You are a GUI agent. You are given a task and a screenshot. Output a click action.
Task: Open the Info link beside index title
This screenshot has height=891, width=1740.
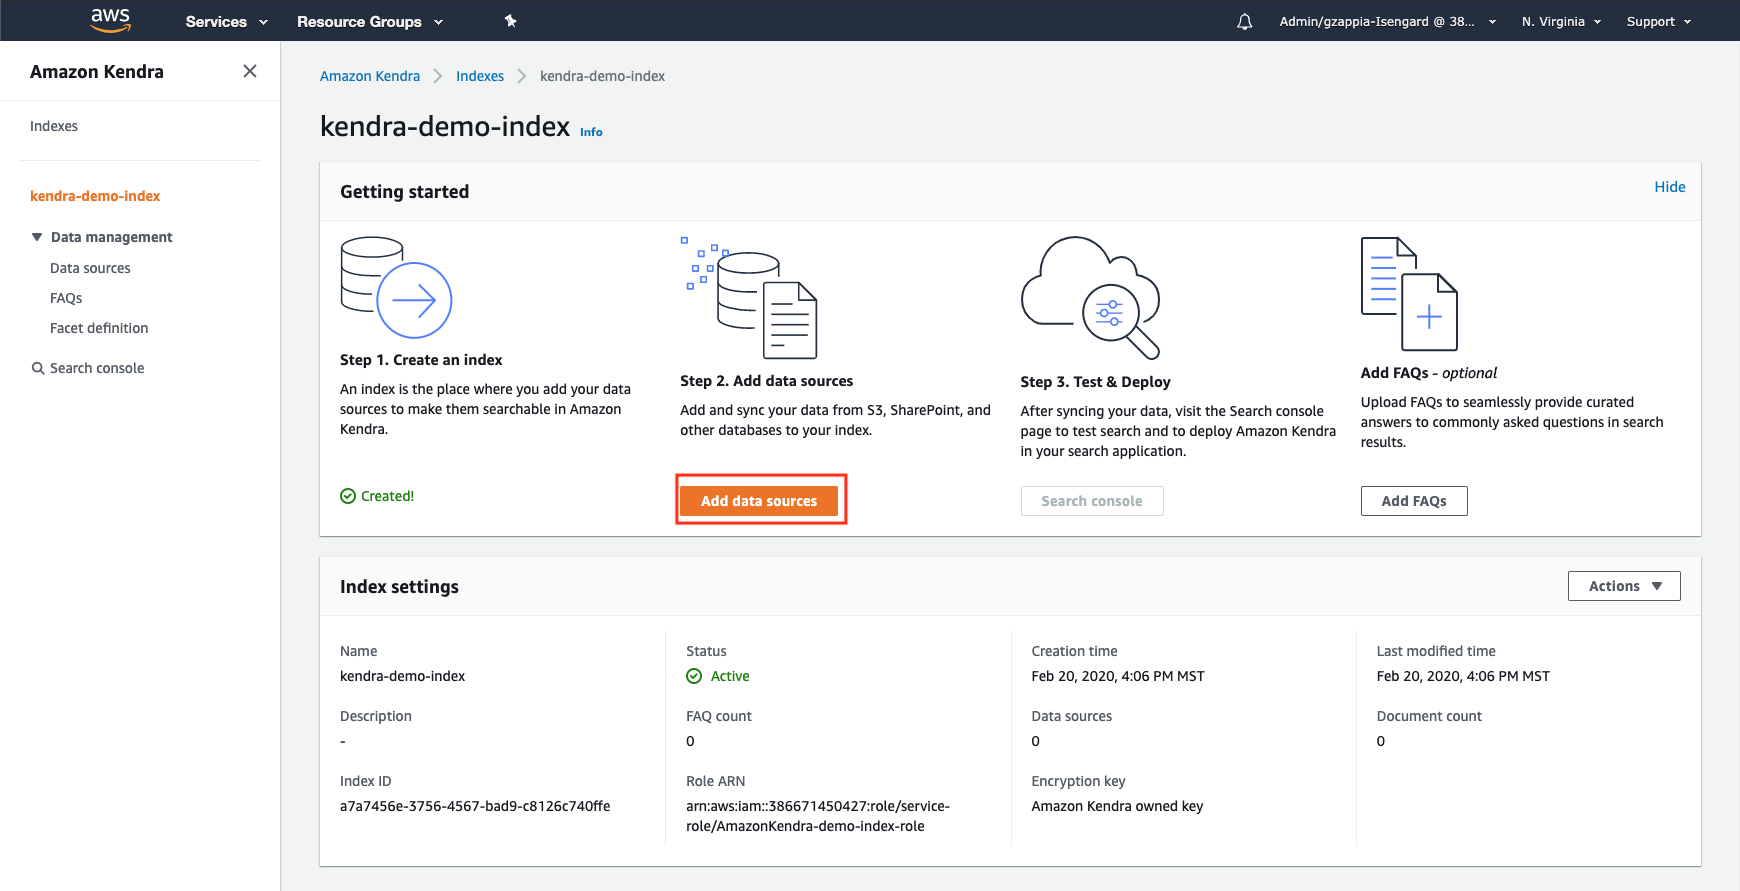click(x=591, y=132)
